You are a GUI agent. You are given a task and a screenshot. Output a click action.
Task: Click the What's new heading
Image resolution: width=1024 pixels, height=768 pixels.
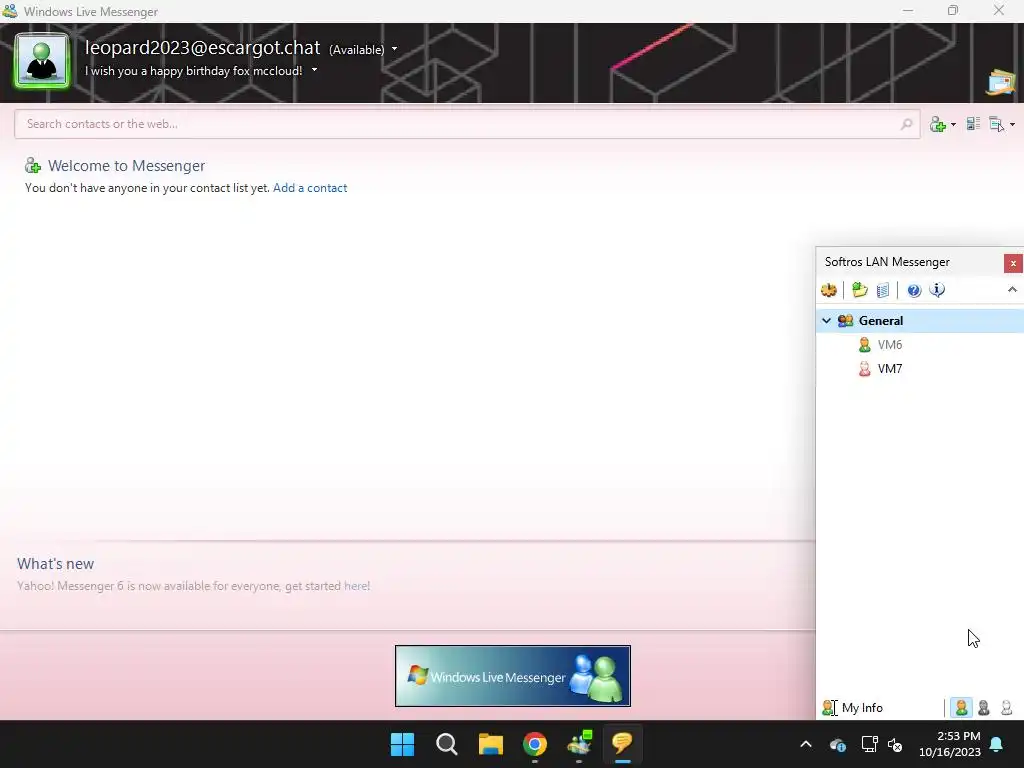[x=56, y=564]
